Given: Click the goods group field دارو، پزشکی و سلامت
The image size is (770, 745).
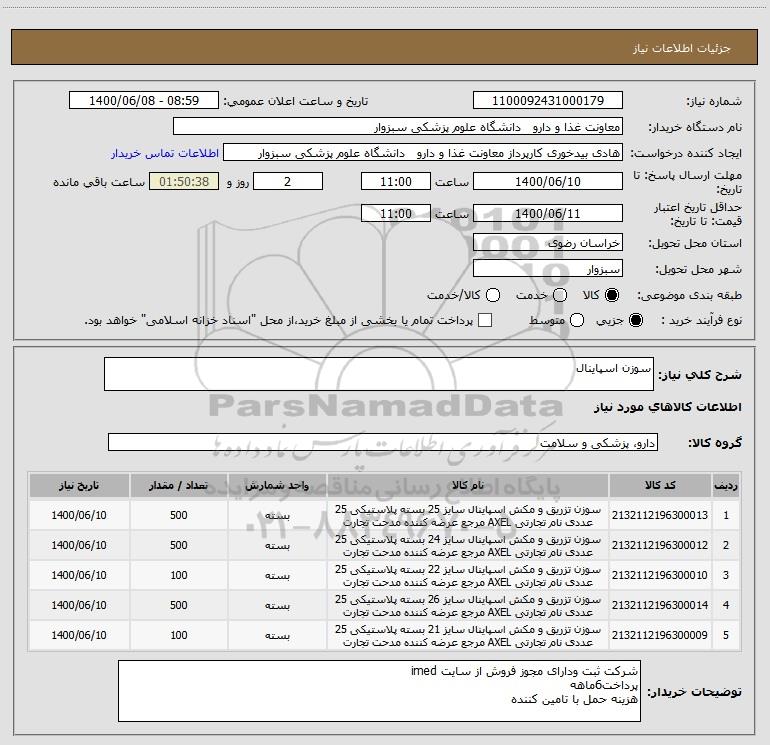Looking at the screenshot, I should tap(383, 442).
